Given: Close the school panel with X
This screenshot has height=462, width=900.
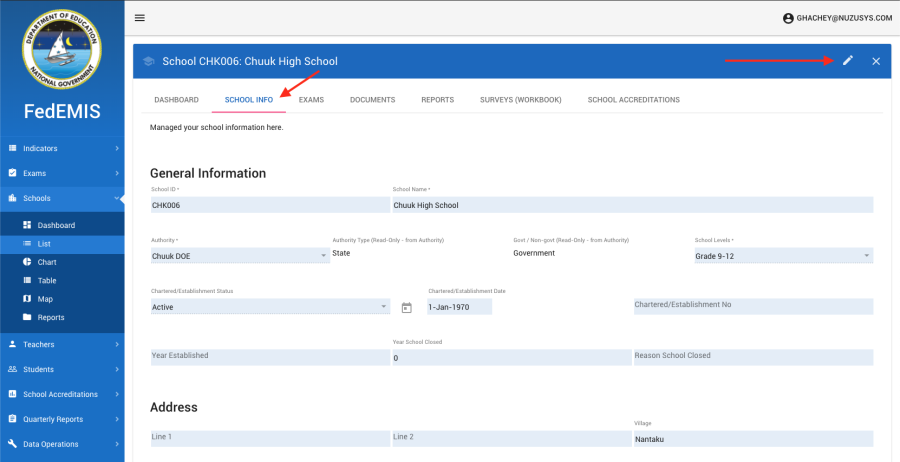Looking at the screenshot, I should tap(876, 61).
